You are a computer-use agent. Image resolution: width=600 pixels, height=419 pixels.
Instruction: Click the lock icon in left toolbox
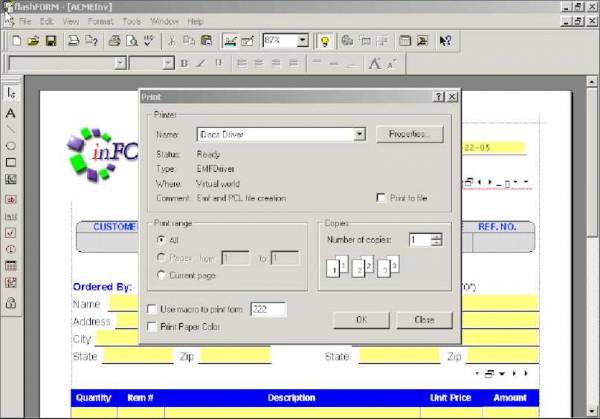pyautogui.click(x=11, y=302)
